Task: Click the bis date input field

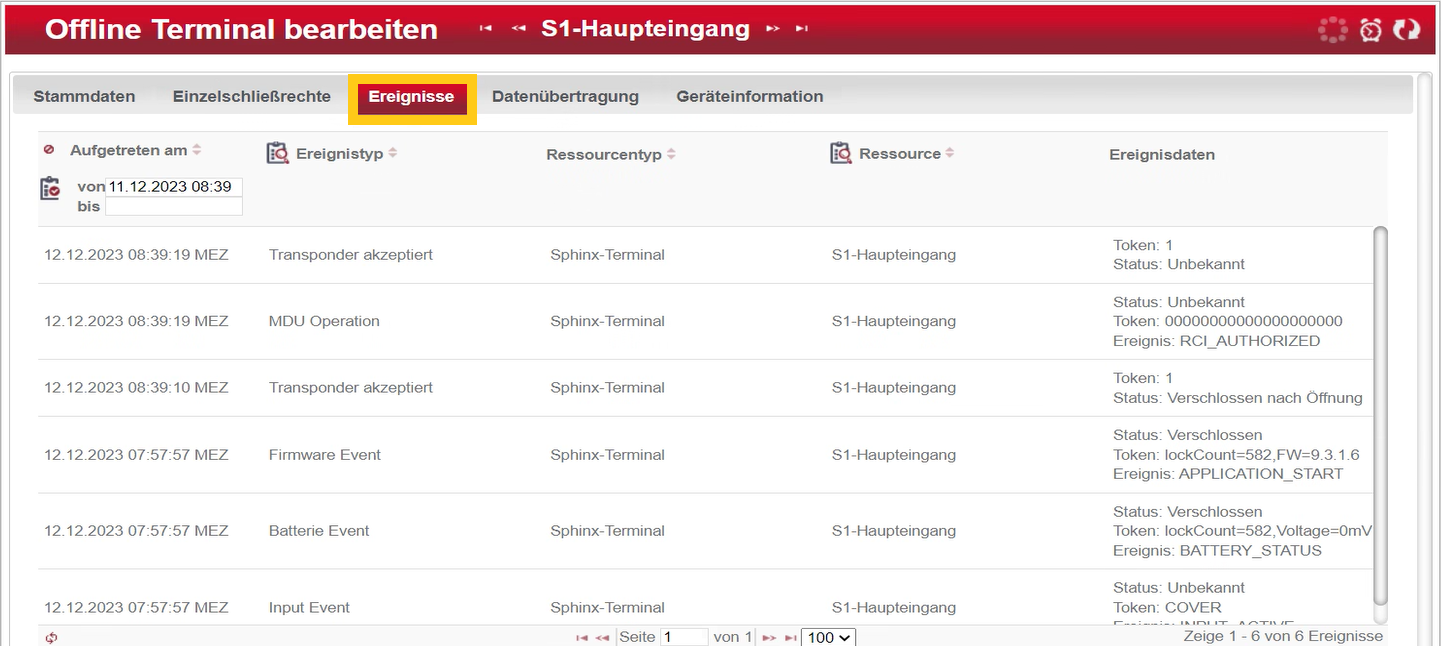Action: [x=173, y=206]
